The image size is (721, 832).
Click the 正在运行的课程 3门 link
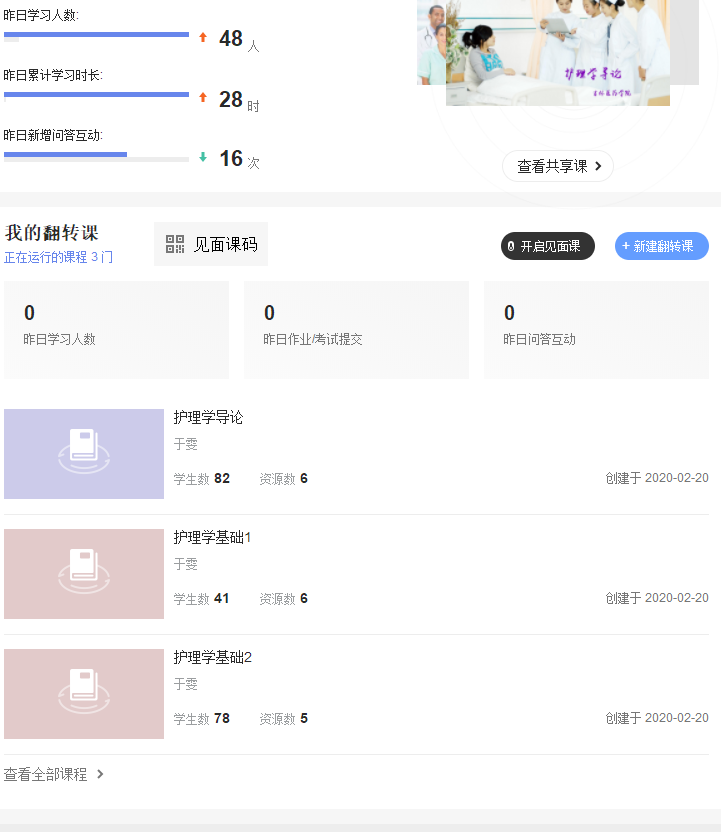pos(58,257)
